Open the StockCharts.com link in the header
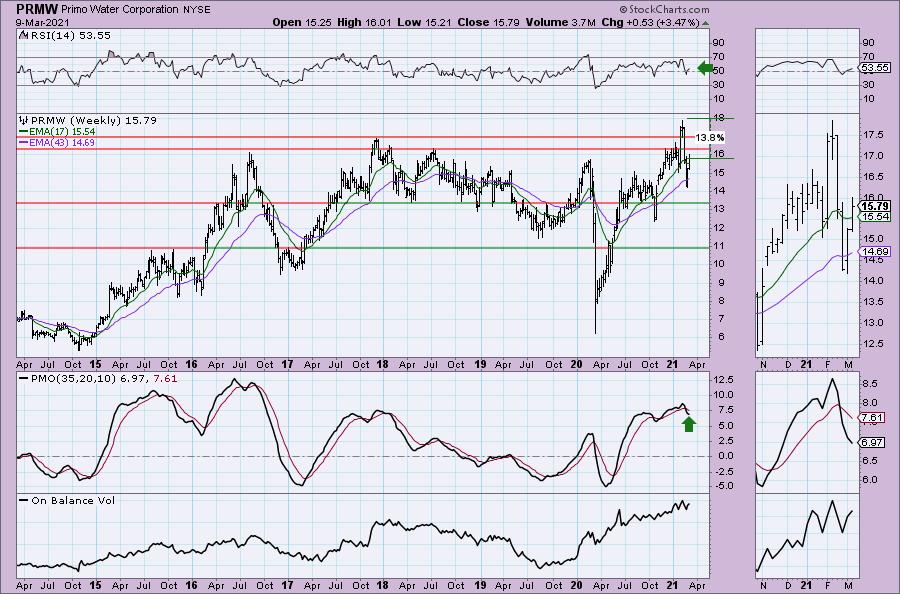900x594 pixels. pos(664,9)
